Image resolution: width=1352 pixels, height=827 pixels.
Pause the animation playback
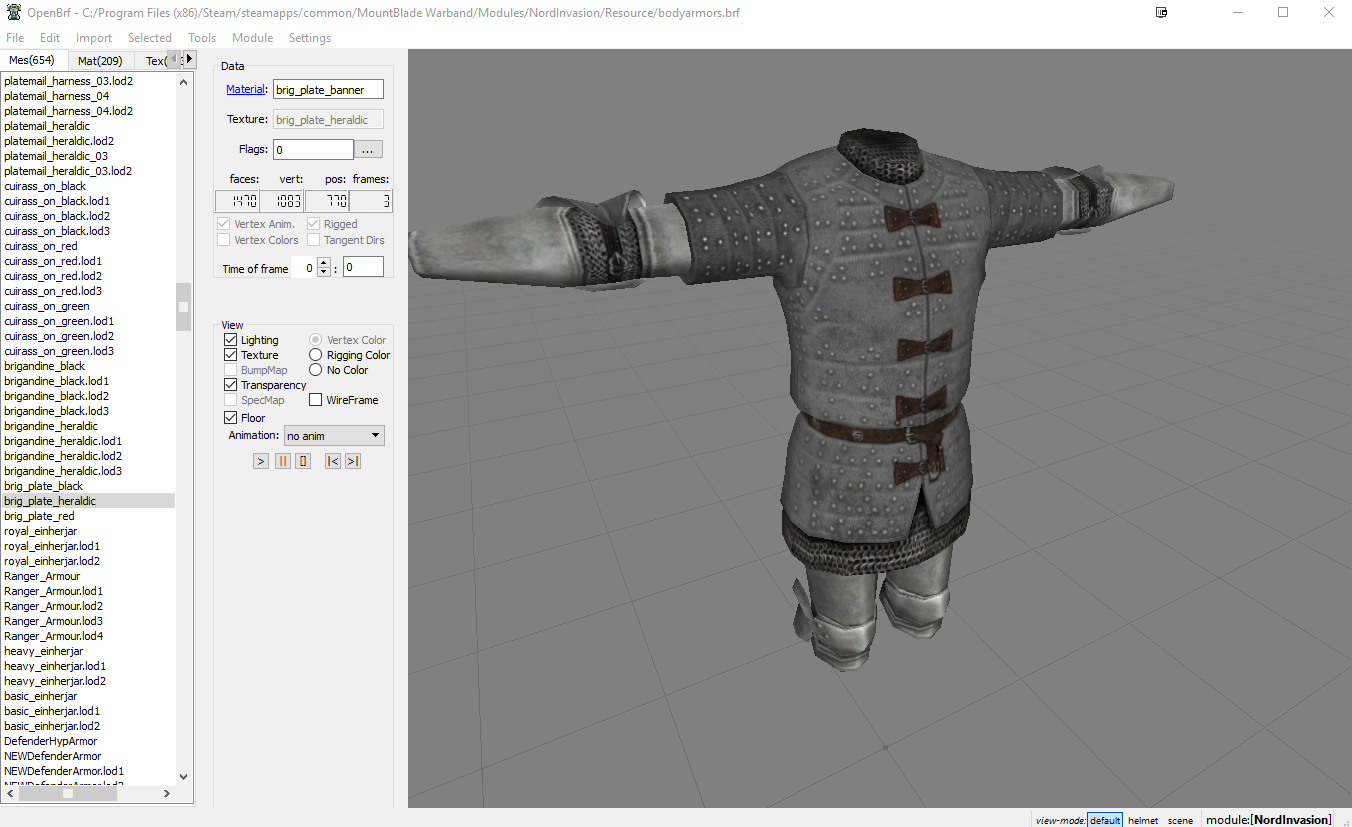click(x=283, y=461)
